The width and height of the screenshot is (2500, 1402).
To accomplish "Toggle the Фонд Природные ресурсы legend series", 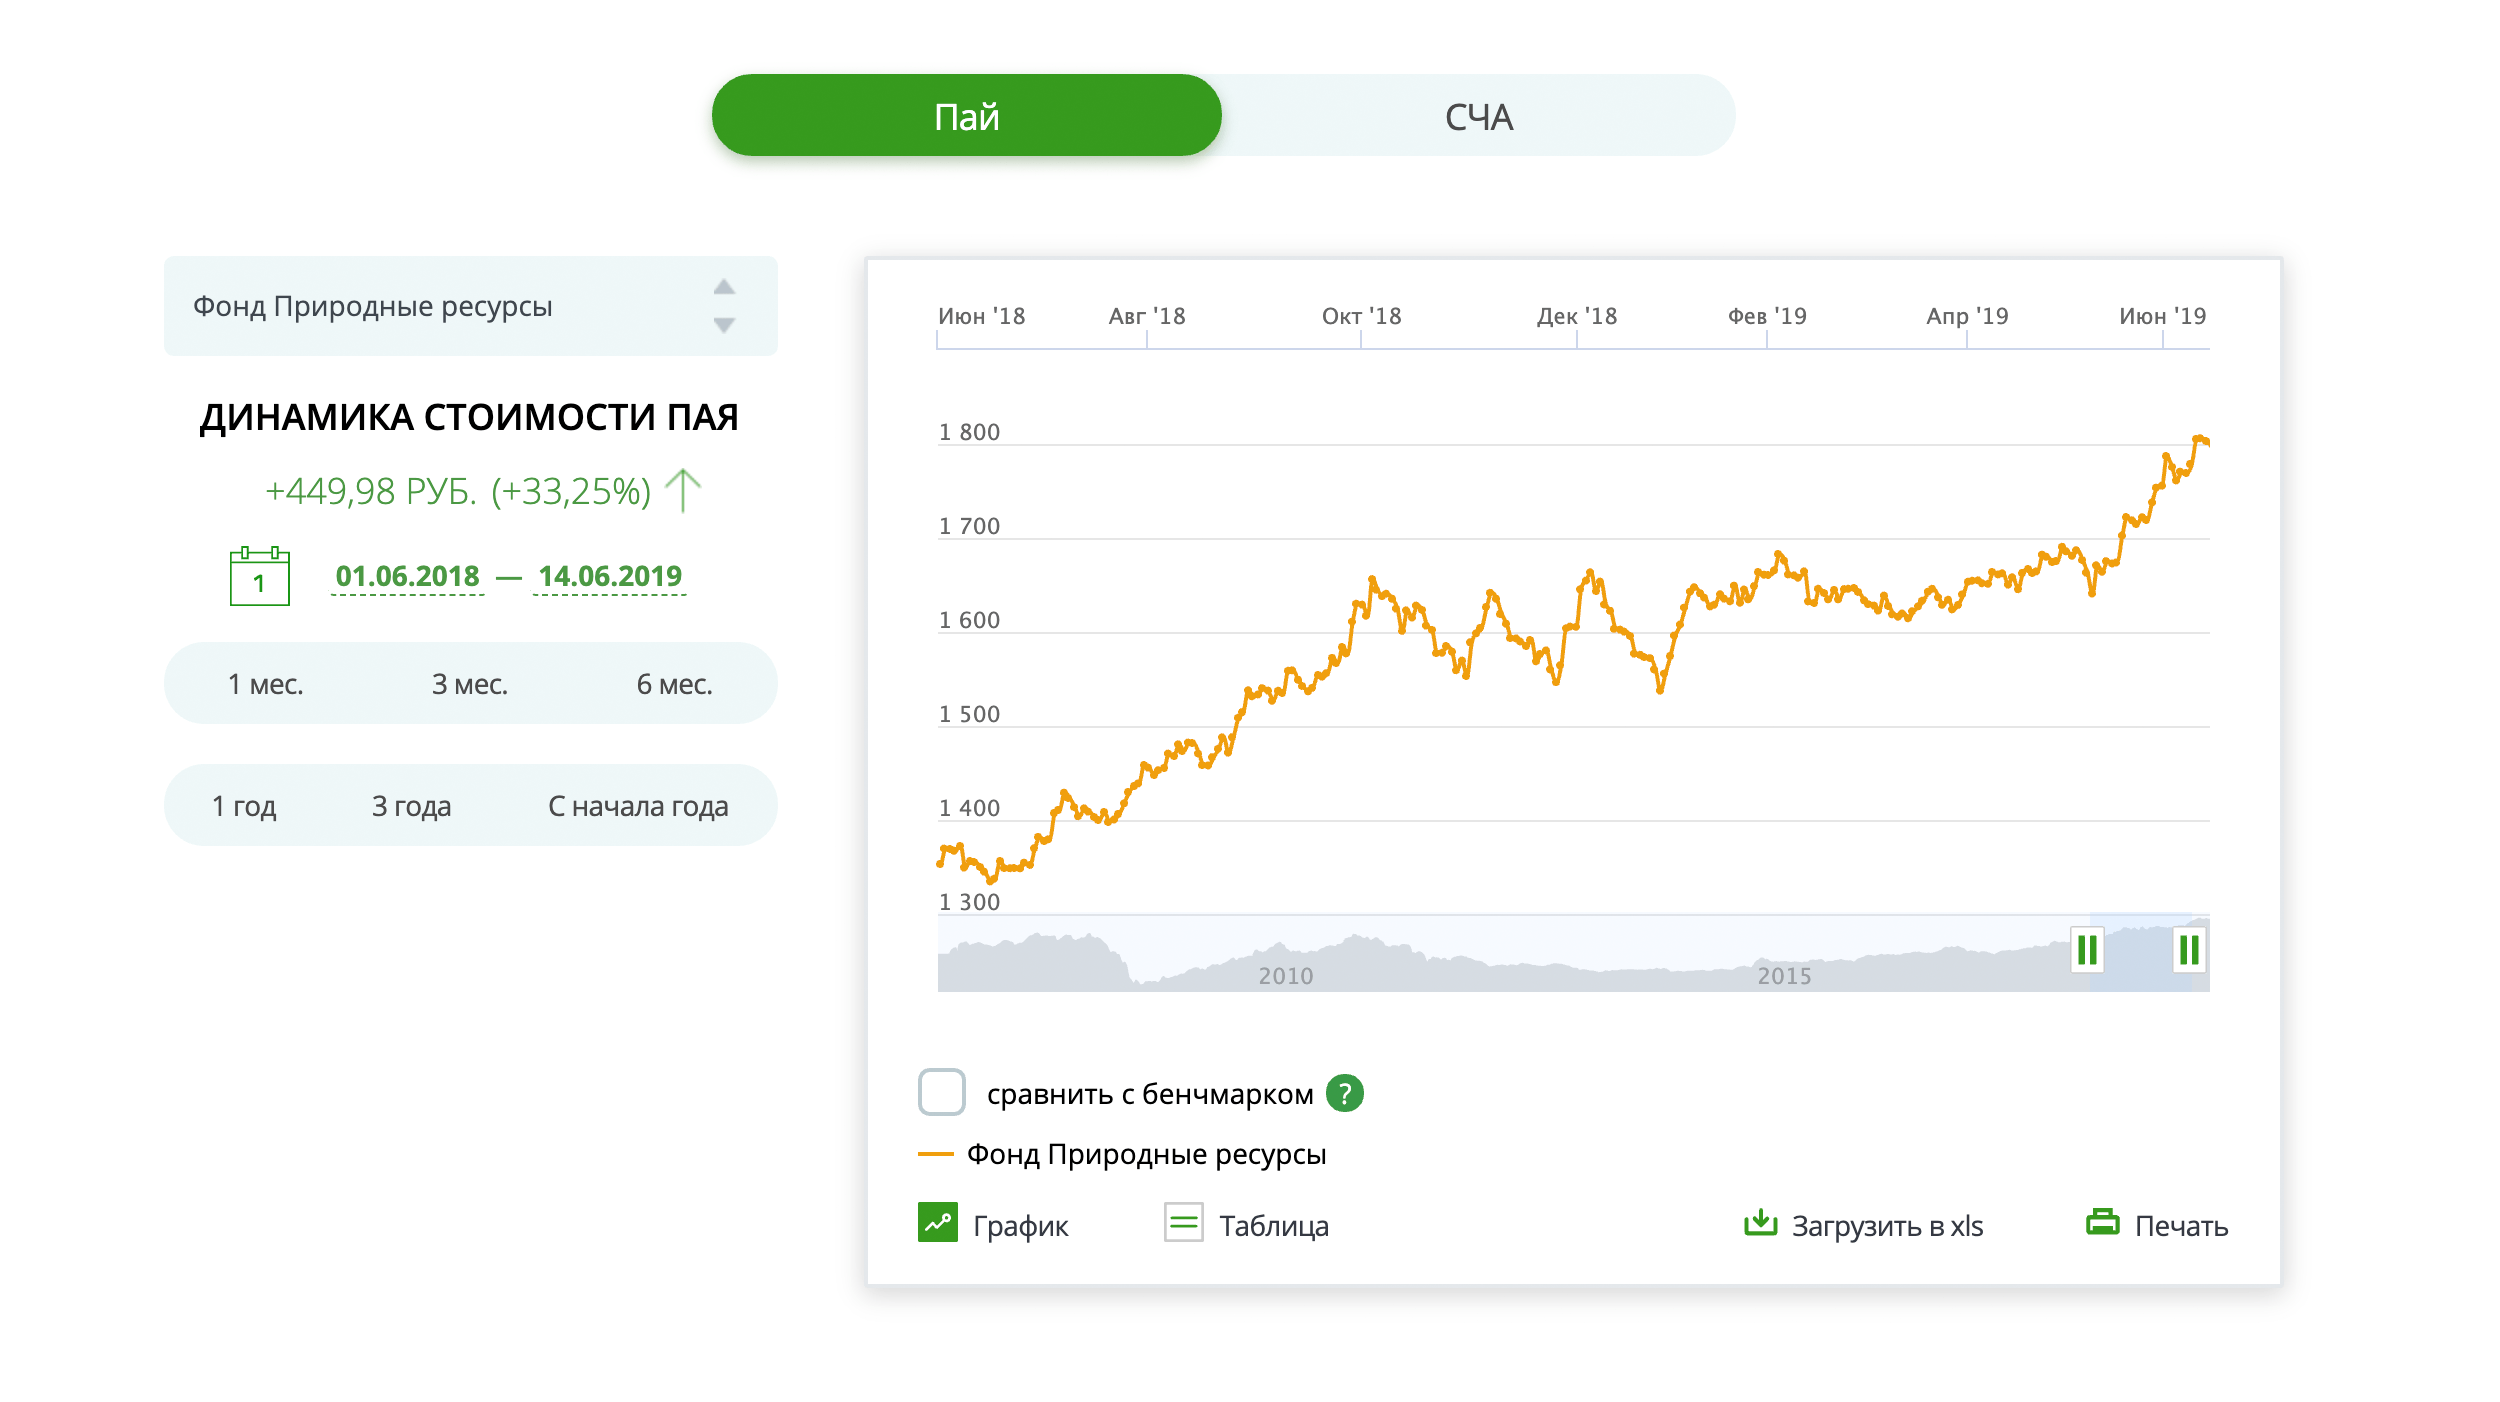I will point(1122,1155).
